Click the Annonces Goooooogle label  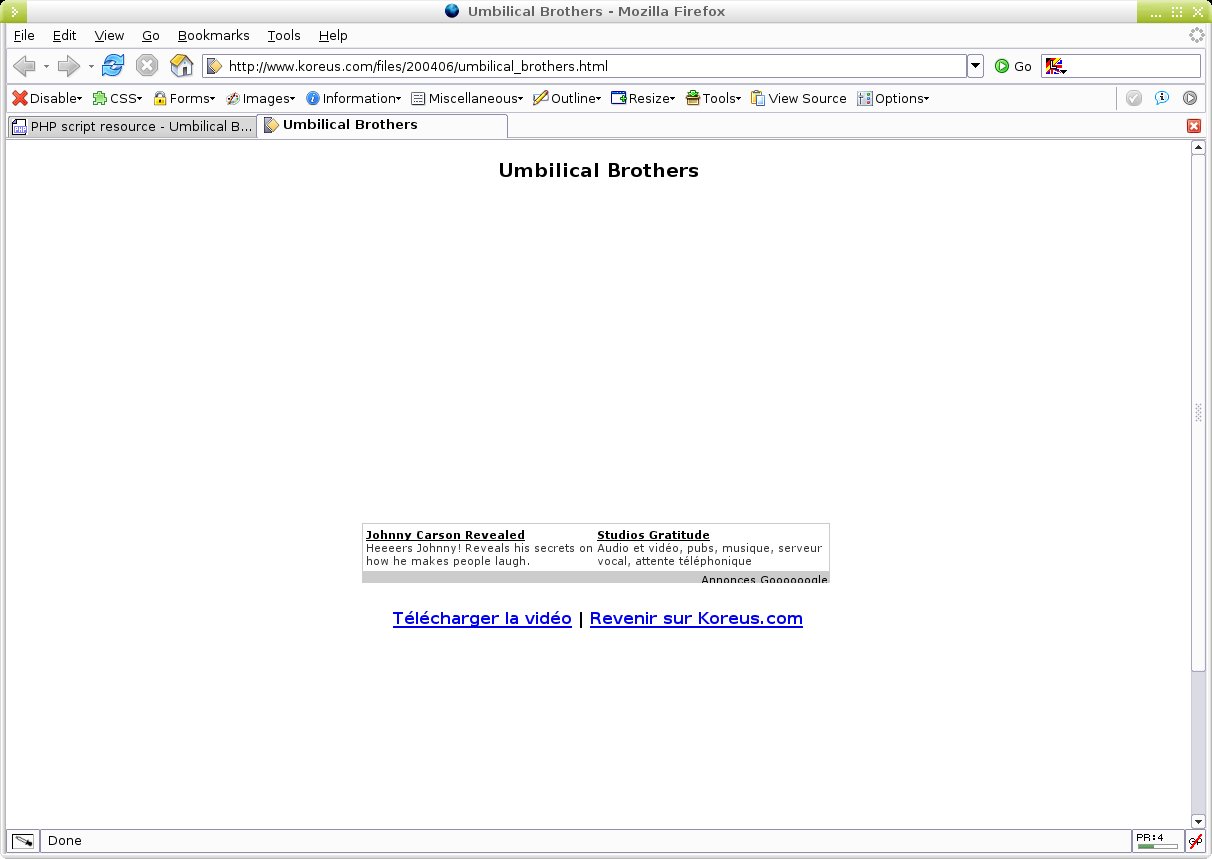point(764,579)
